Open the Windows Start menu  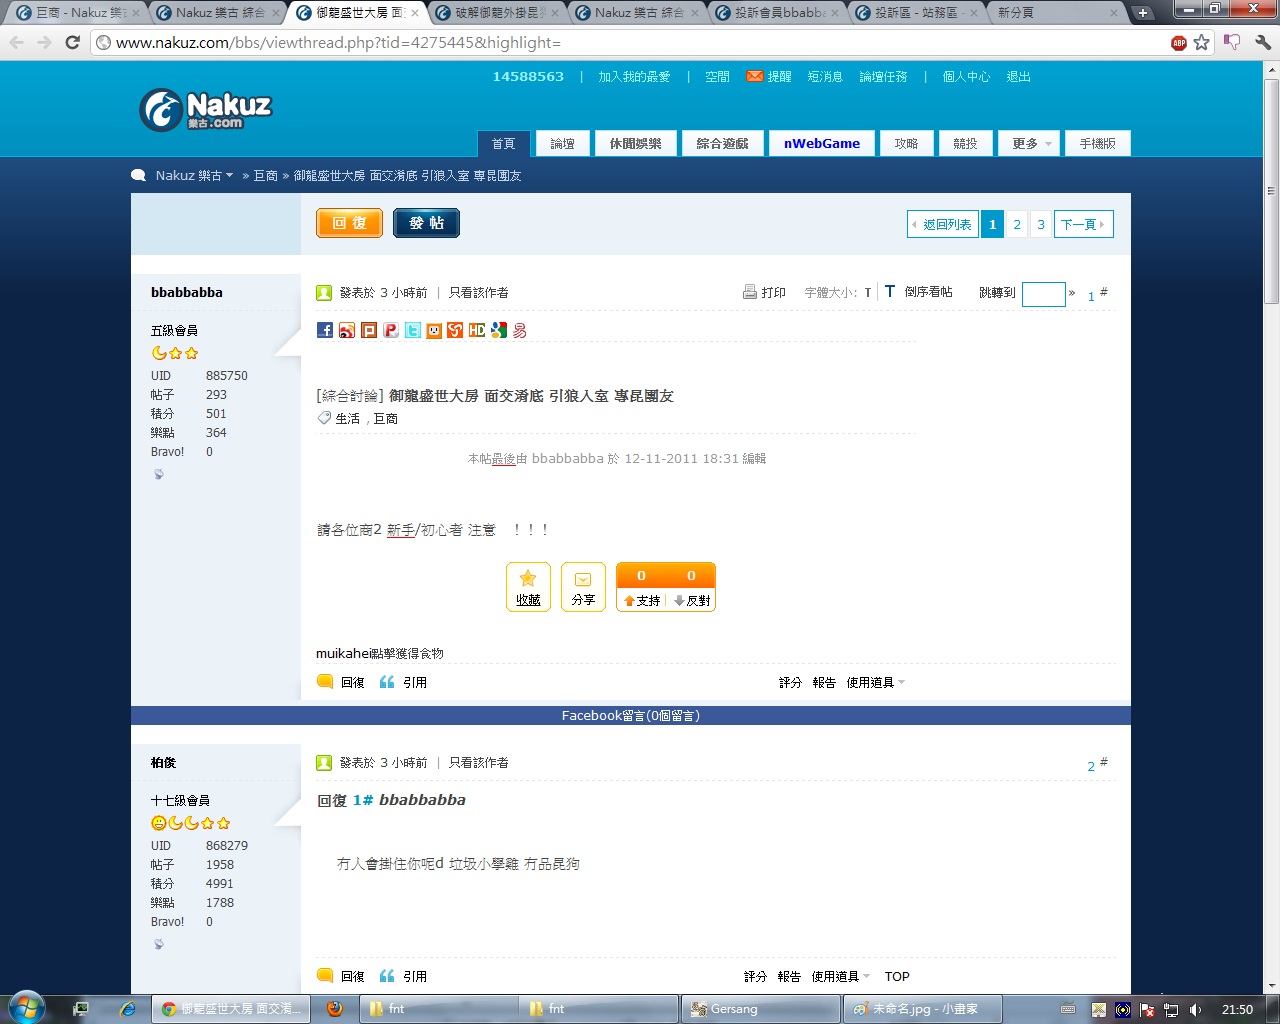click(27, 1008)
